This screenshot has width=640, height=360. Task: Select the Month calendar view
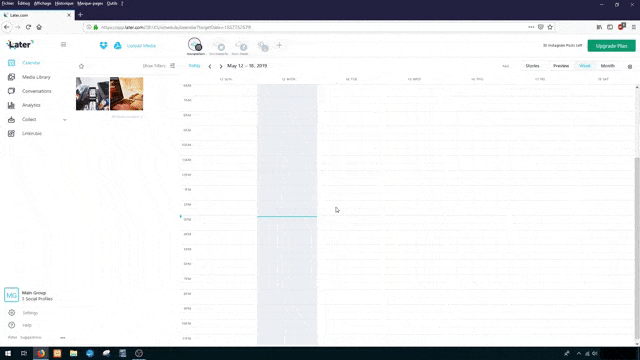click(607, 66)
